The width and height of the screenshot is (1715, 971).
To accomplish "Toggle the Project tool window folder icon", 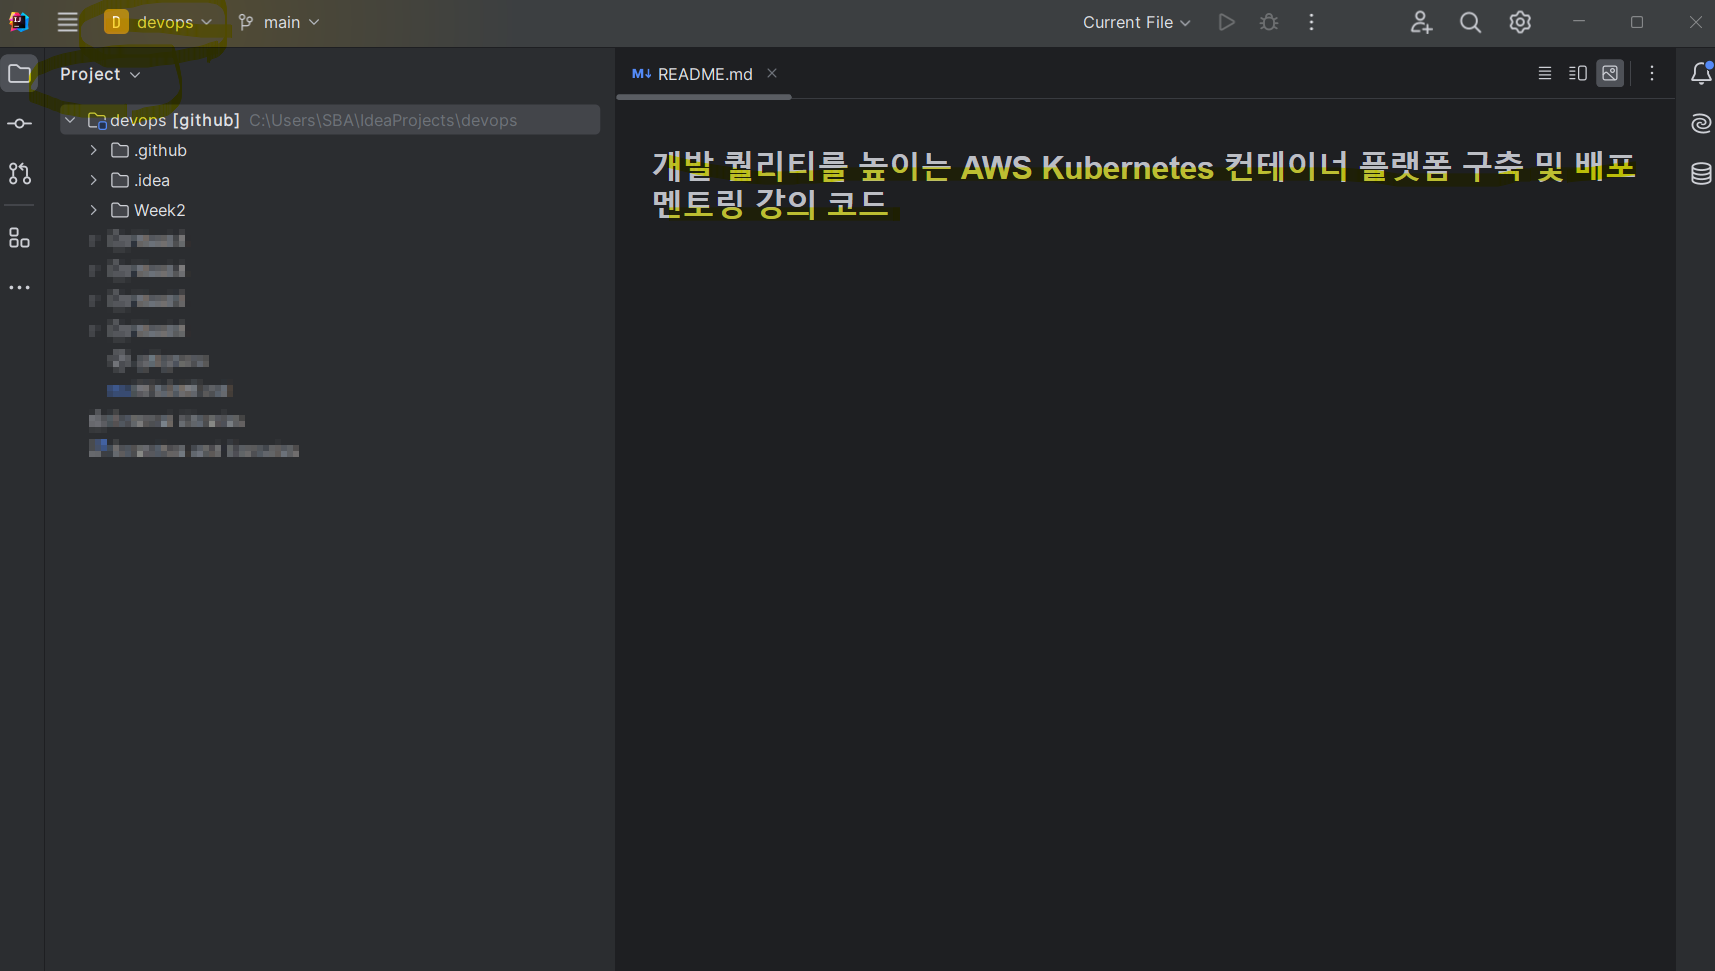I will [19, 73].
